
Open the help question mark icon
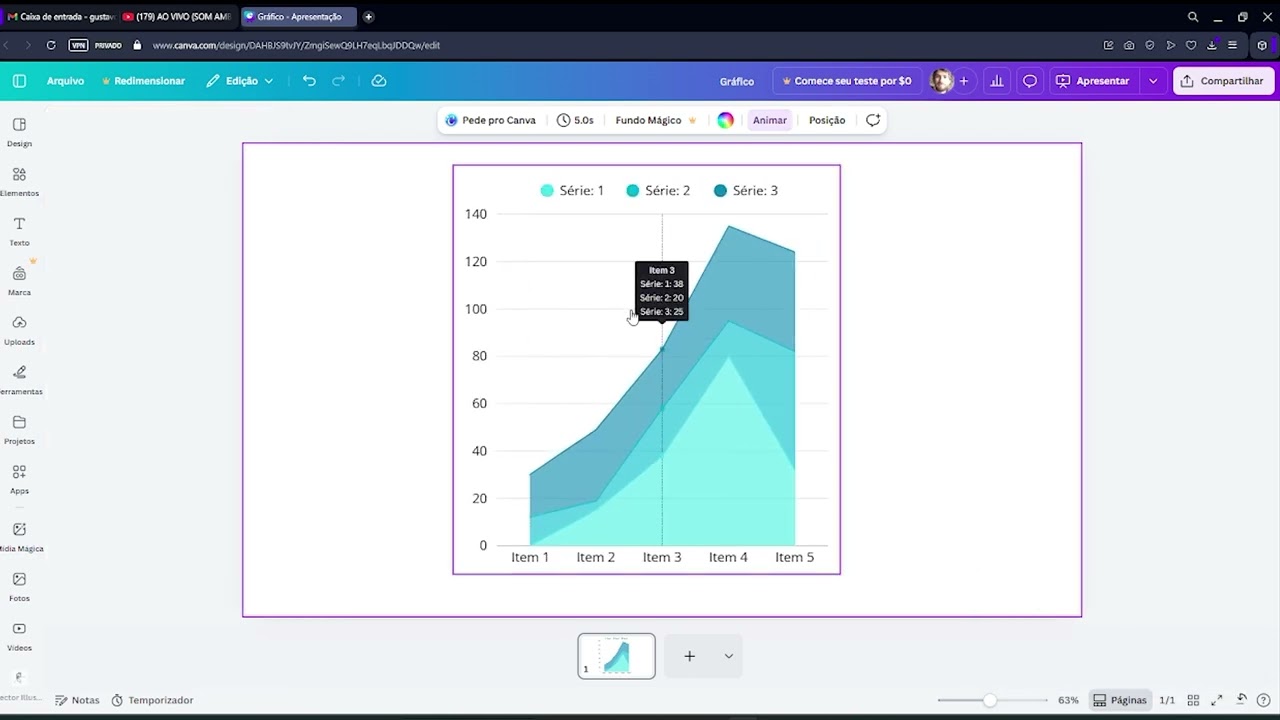coord(1263,700)
